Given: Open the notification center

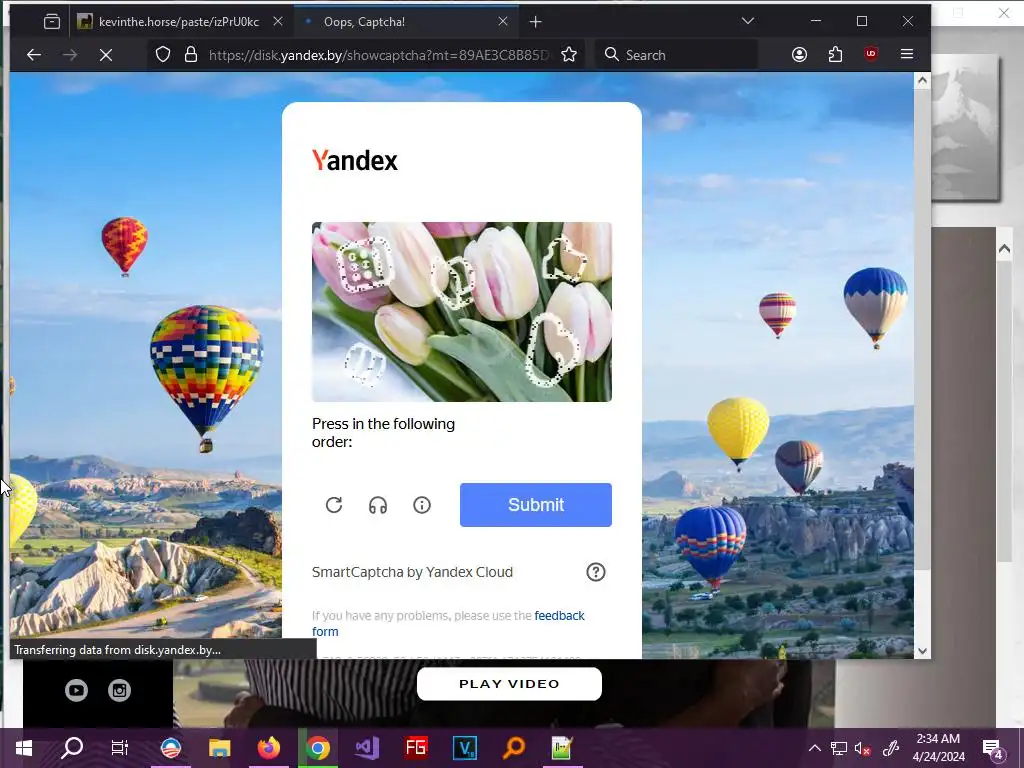Looking at the screenshot, I should [x=993, y=748].
